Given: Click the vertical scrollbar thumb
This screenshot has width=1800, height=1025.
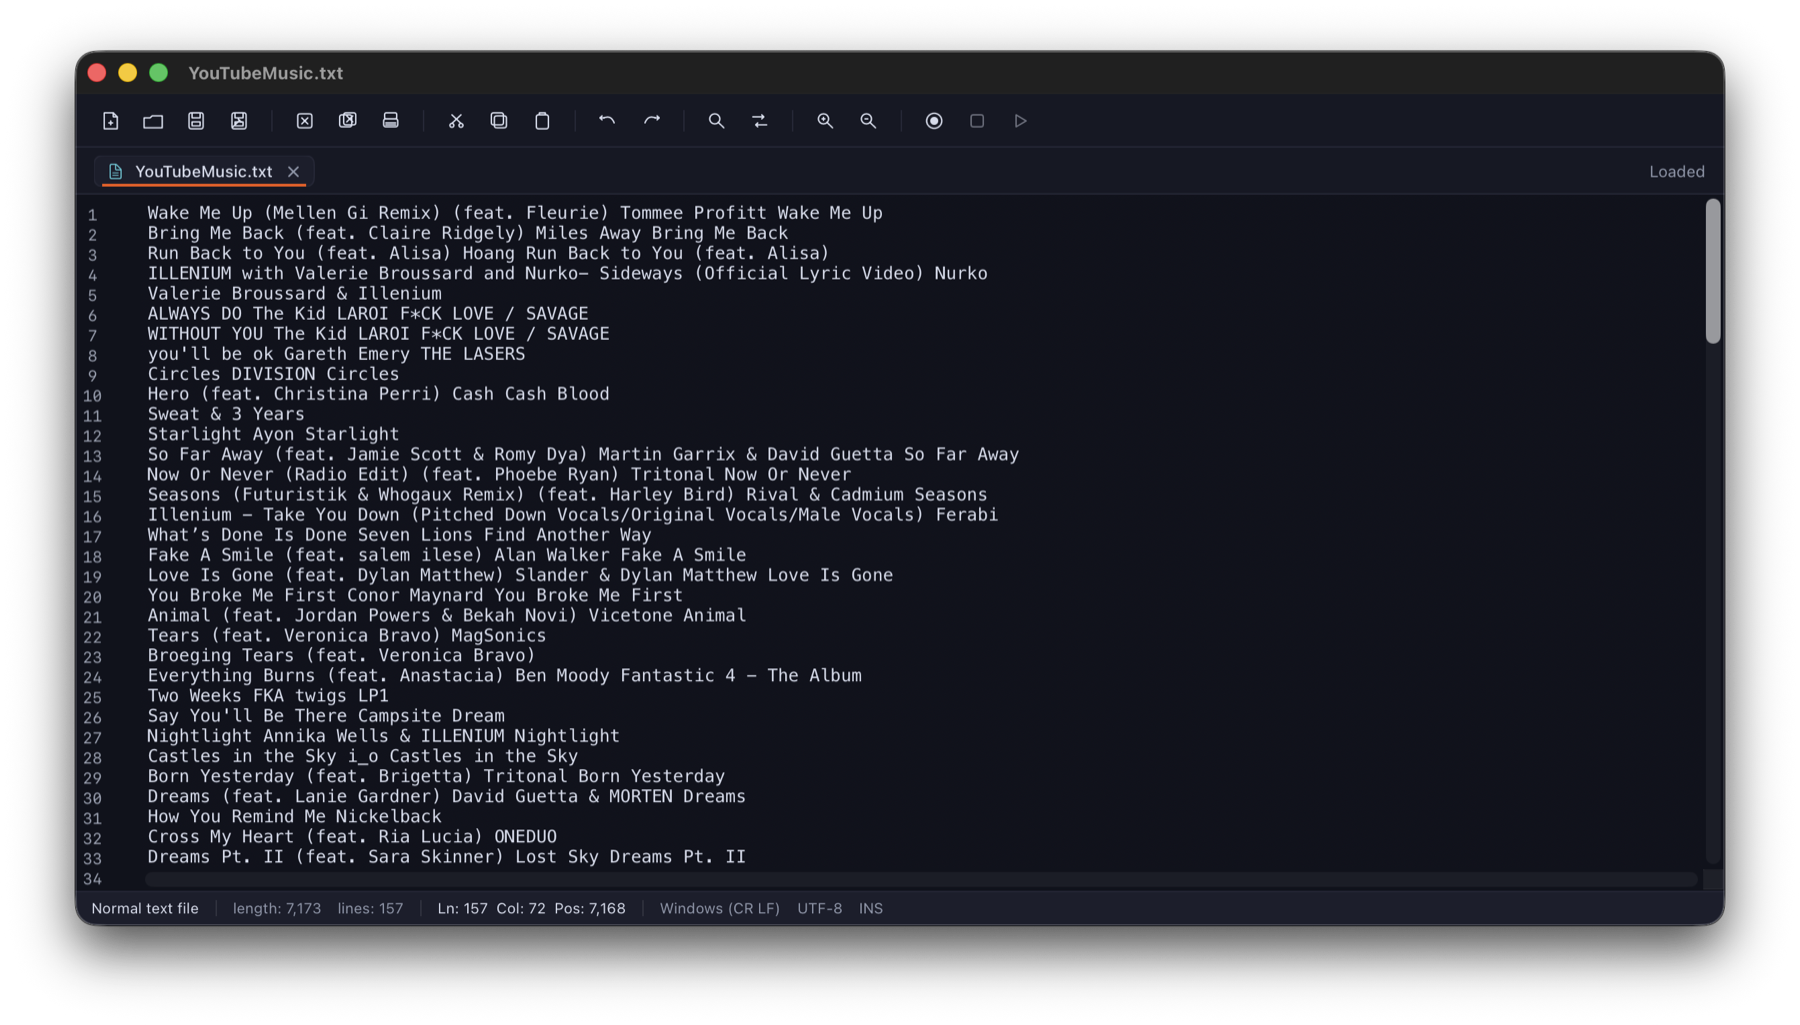Looking at the screenshot, I should (1713, 271).
